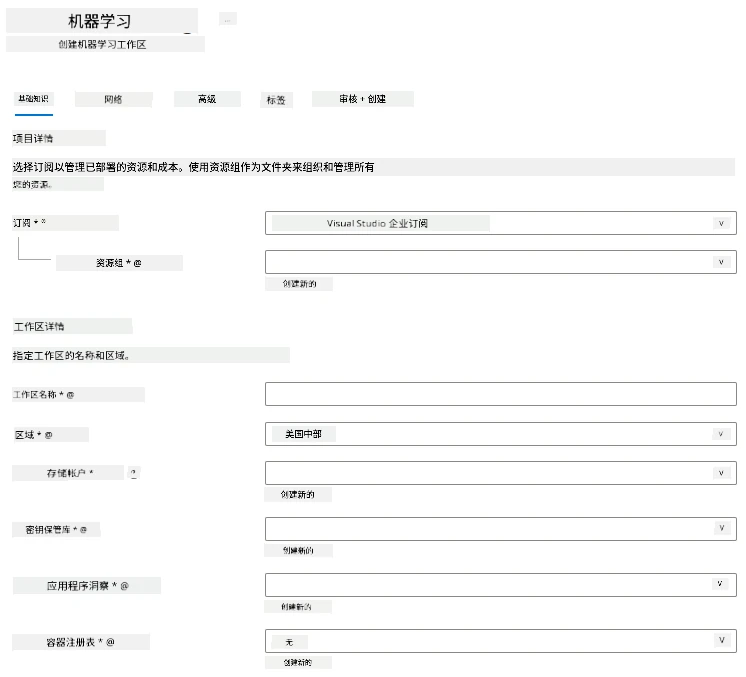
Task: Click the 工作区详情 section heading
Action: [x=39, y=326]
